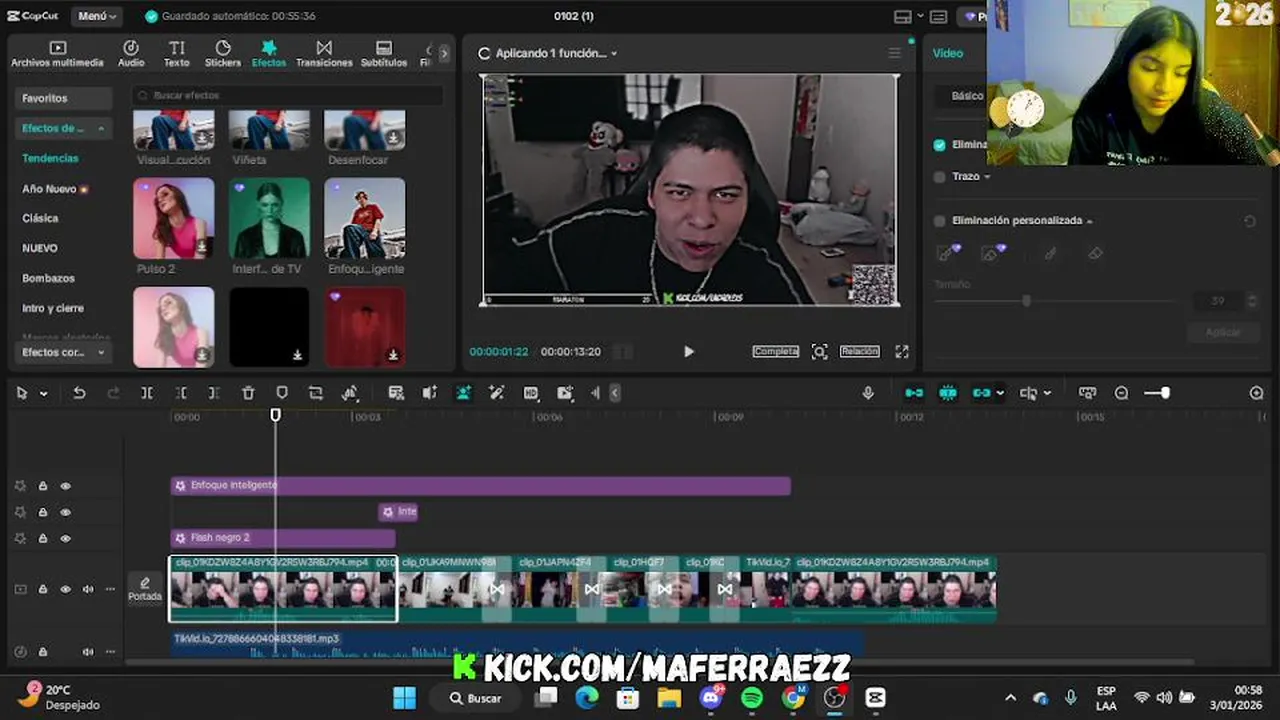The image size is (1280, 720).
Task: Lock the Flash negro 2 track
Action: point(43,538)
